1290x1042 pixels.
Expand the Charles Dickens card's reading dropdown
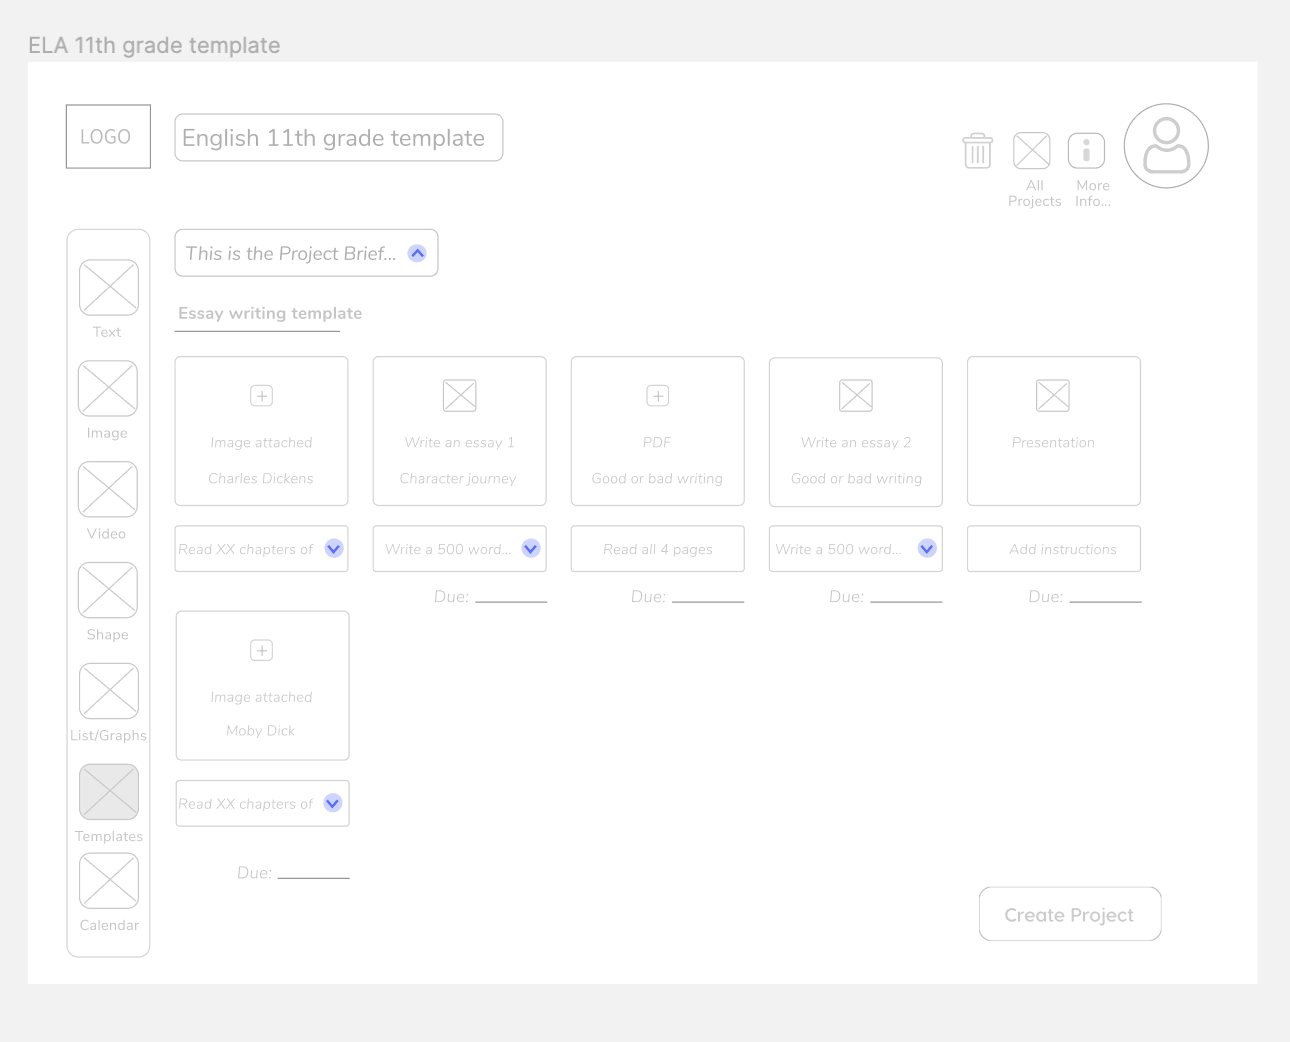click(334, 549)
